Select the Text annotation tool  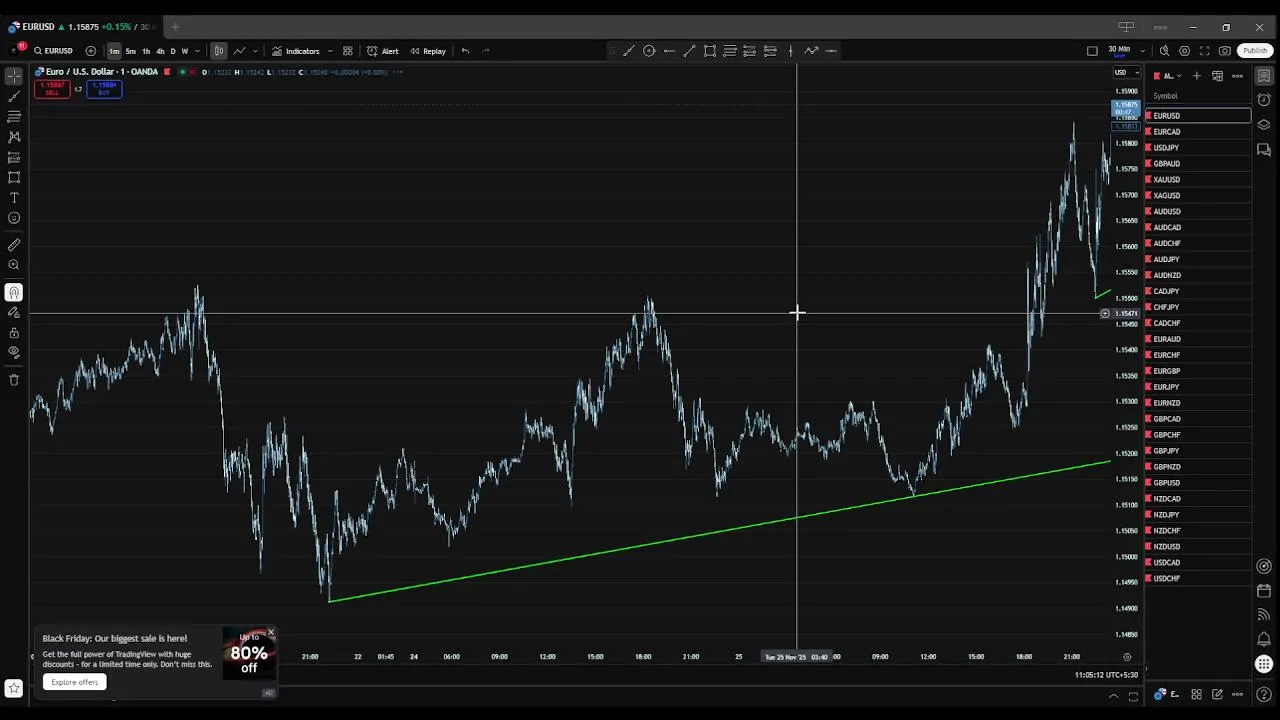[x=14, y=198]
